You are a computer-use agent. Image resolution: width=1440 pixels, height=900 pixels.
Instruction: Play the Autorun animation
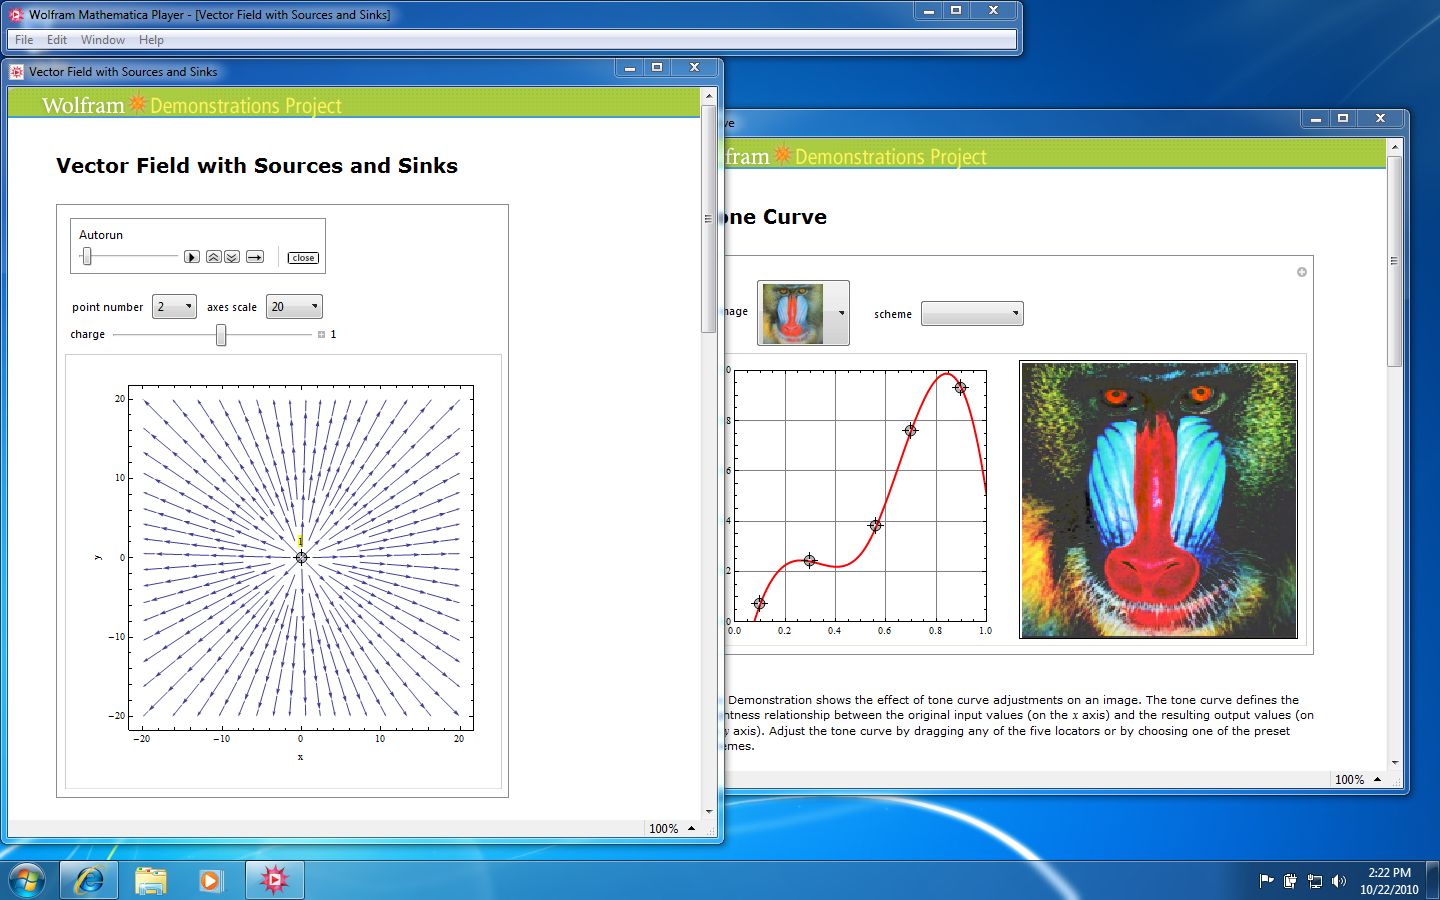pyautogui.click(x=191, y=257)
